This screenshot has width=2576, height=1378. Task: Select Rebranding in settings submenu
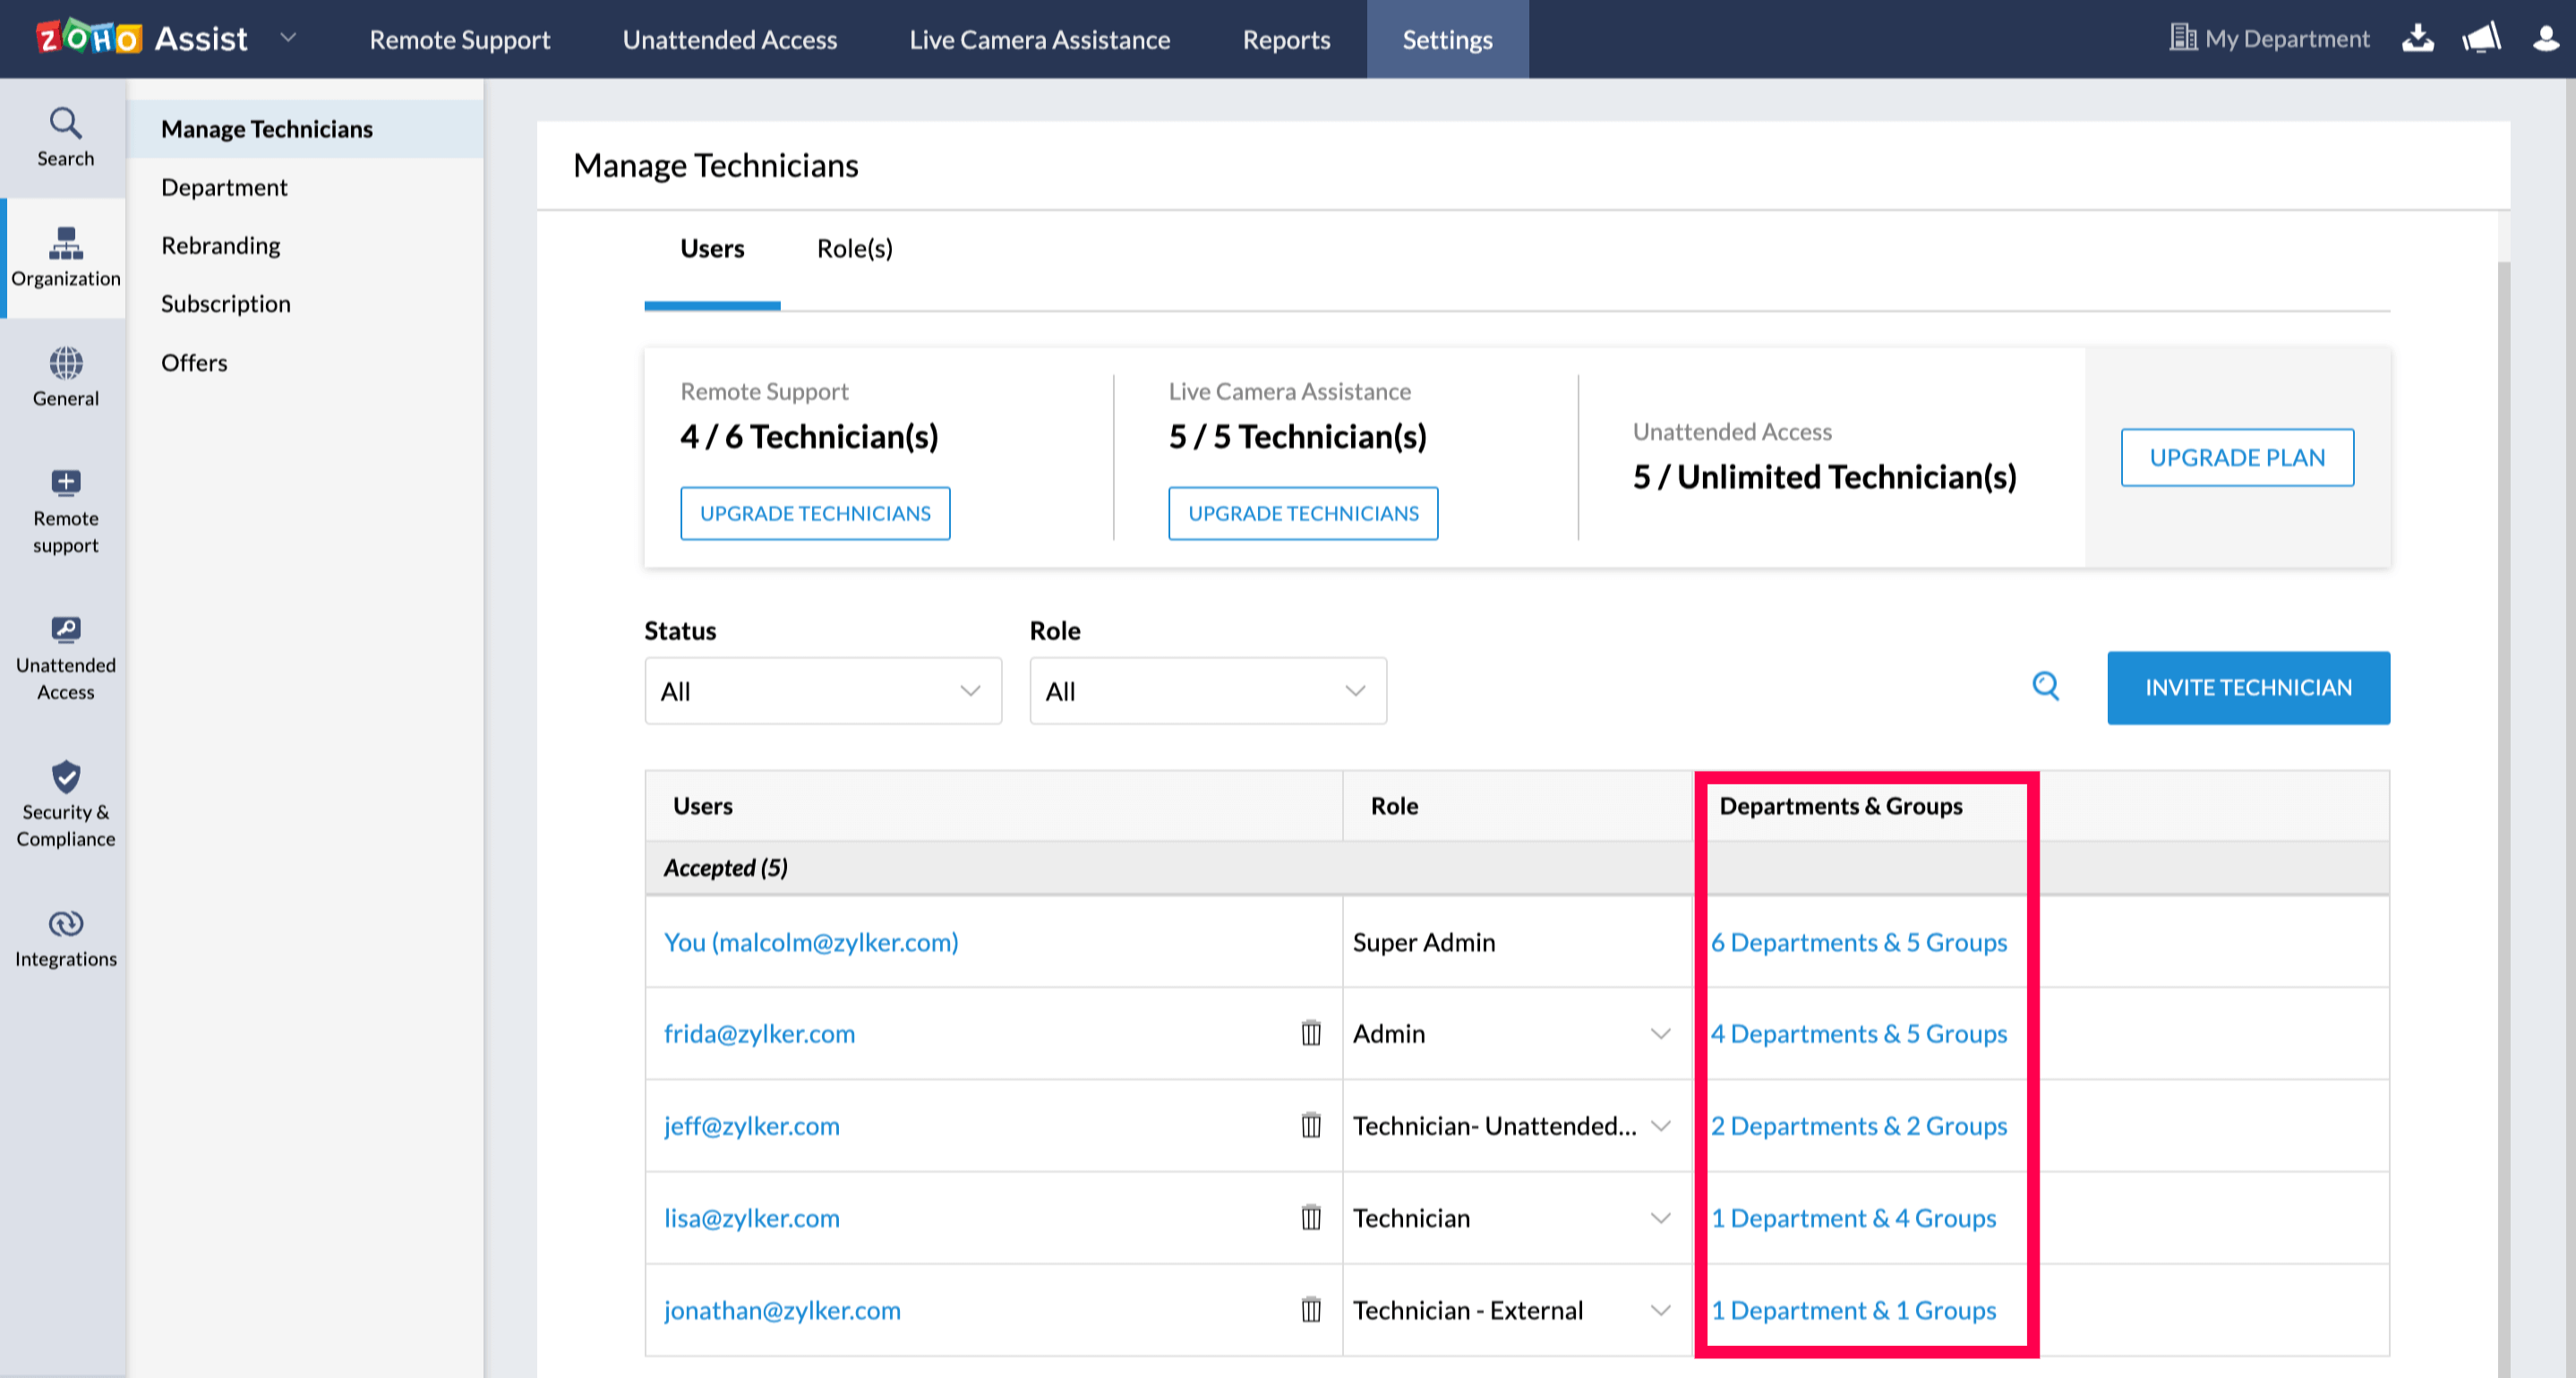tap(221, 246)
